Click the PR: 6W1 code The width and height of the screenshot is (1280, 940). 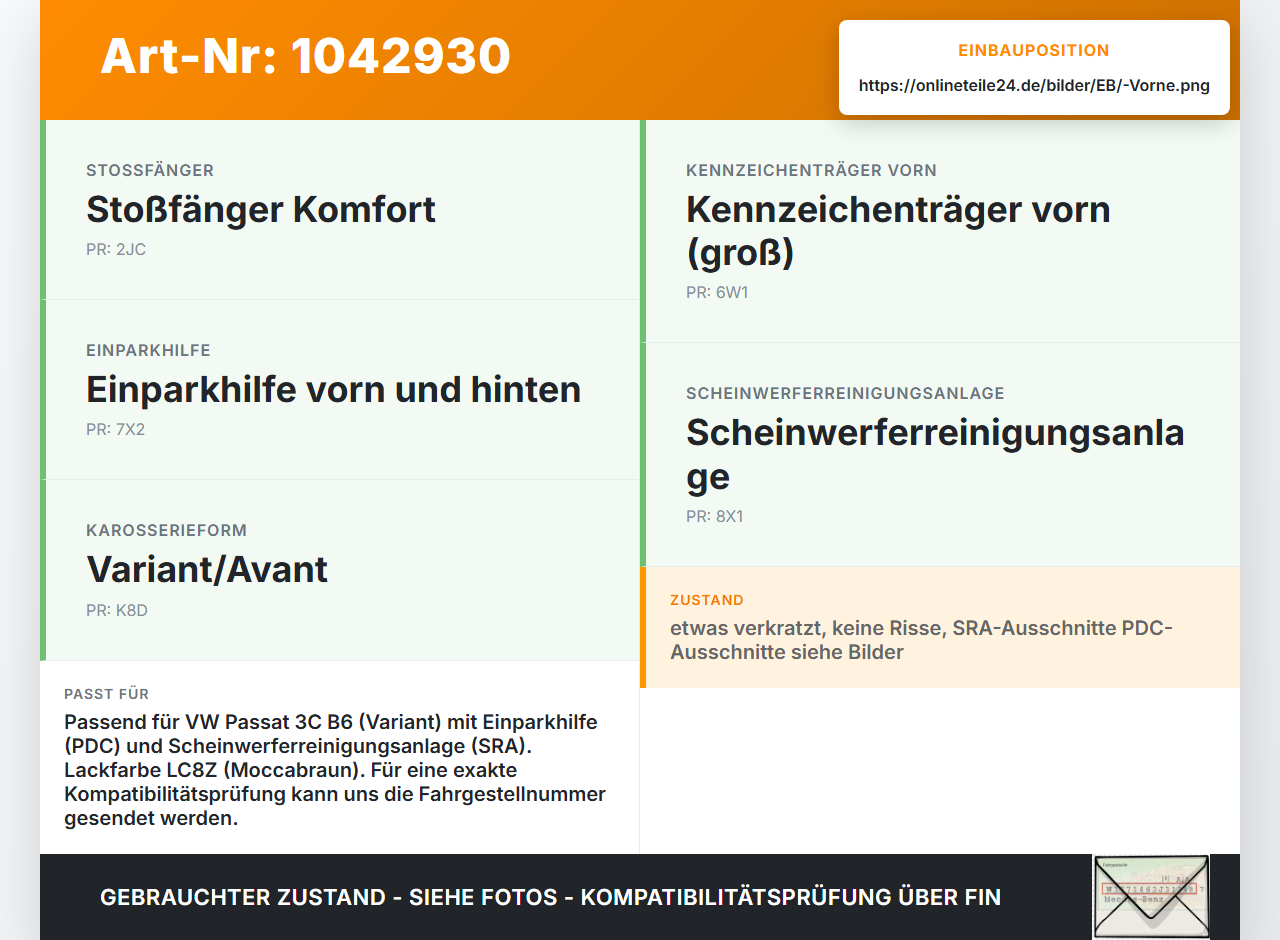click(x=717, y=293)
